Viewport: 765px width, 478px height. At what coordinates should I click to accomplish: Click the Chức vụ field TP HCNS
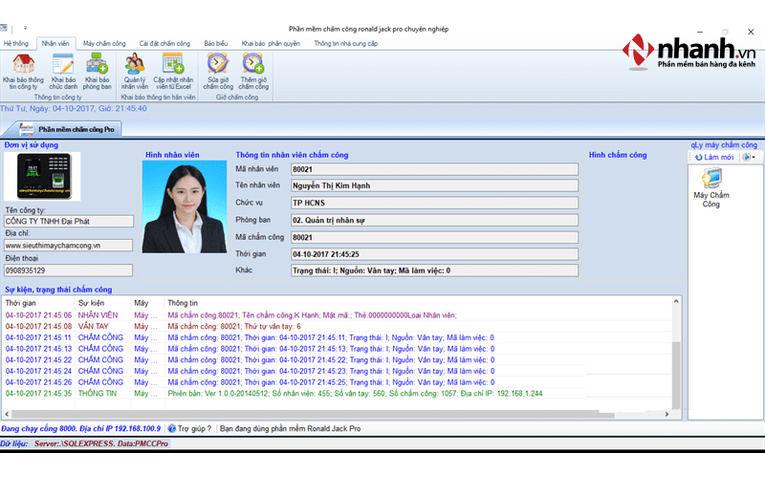click(x=435, y=203)
